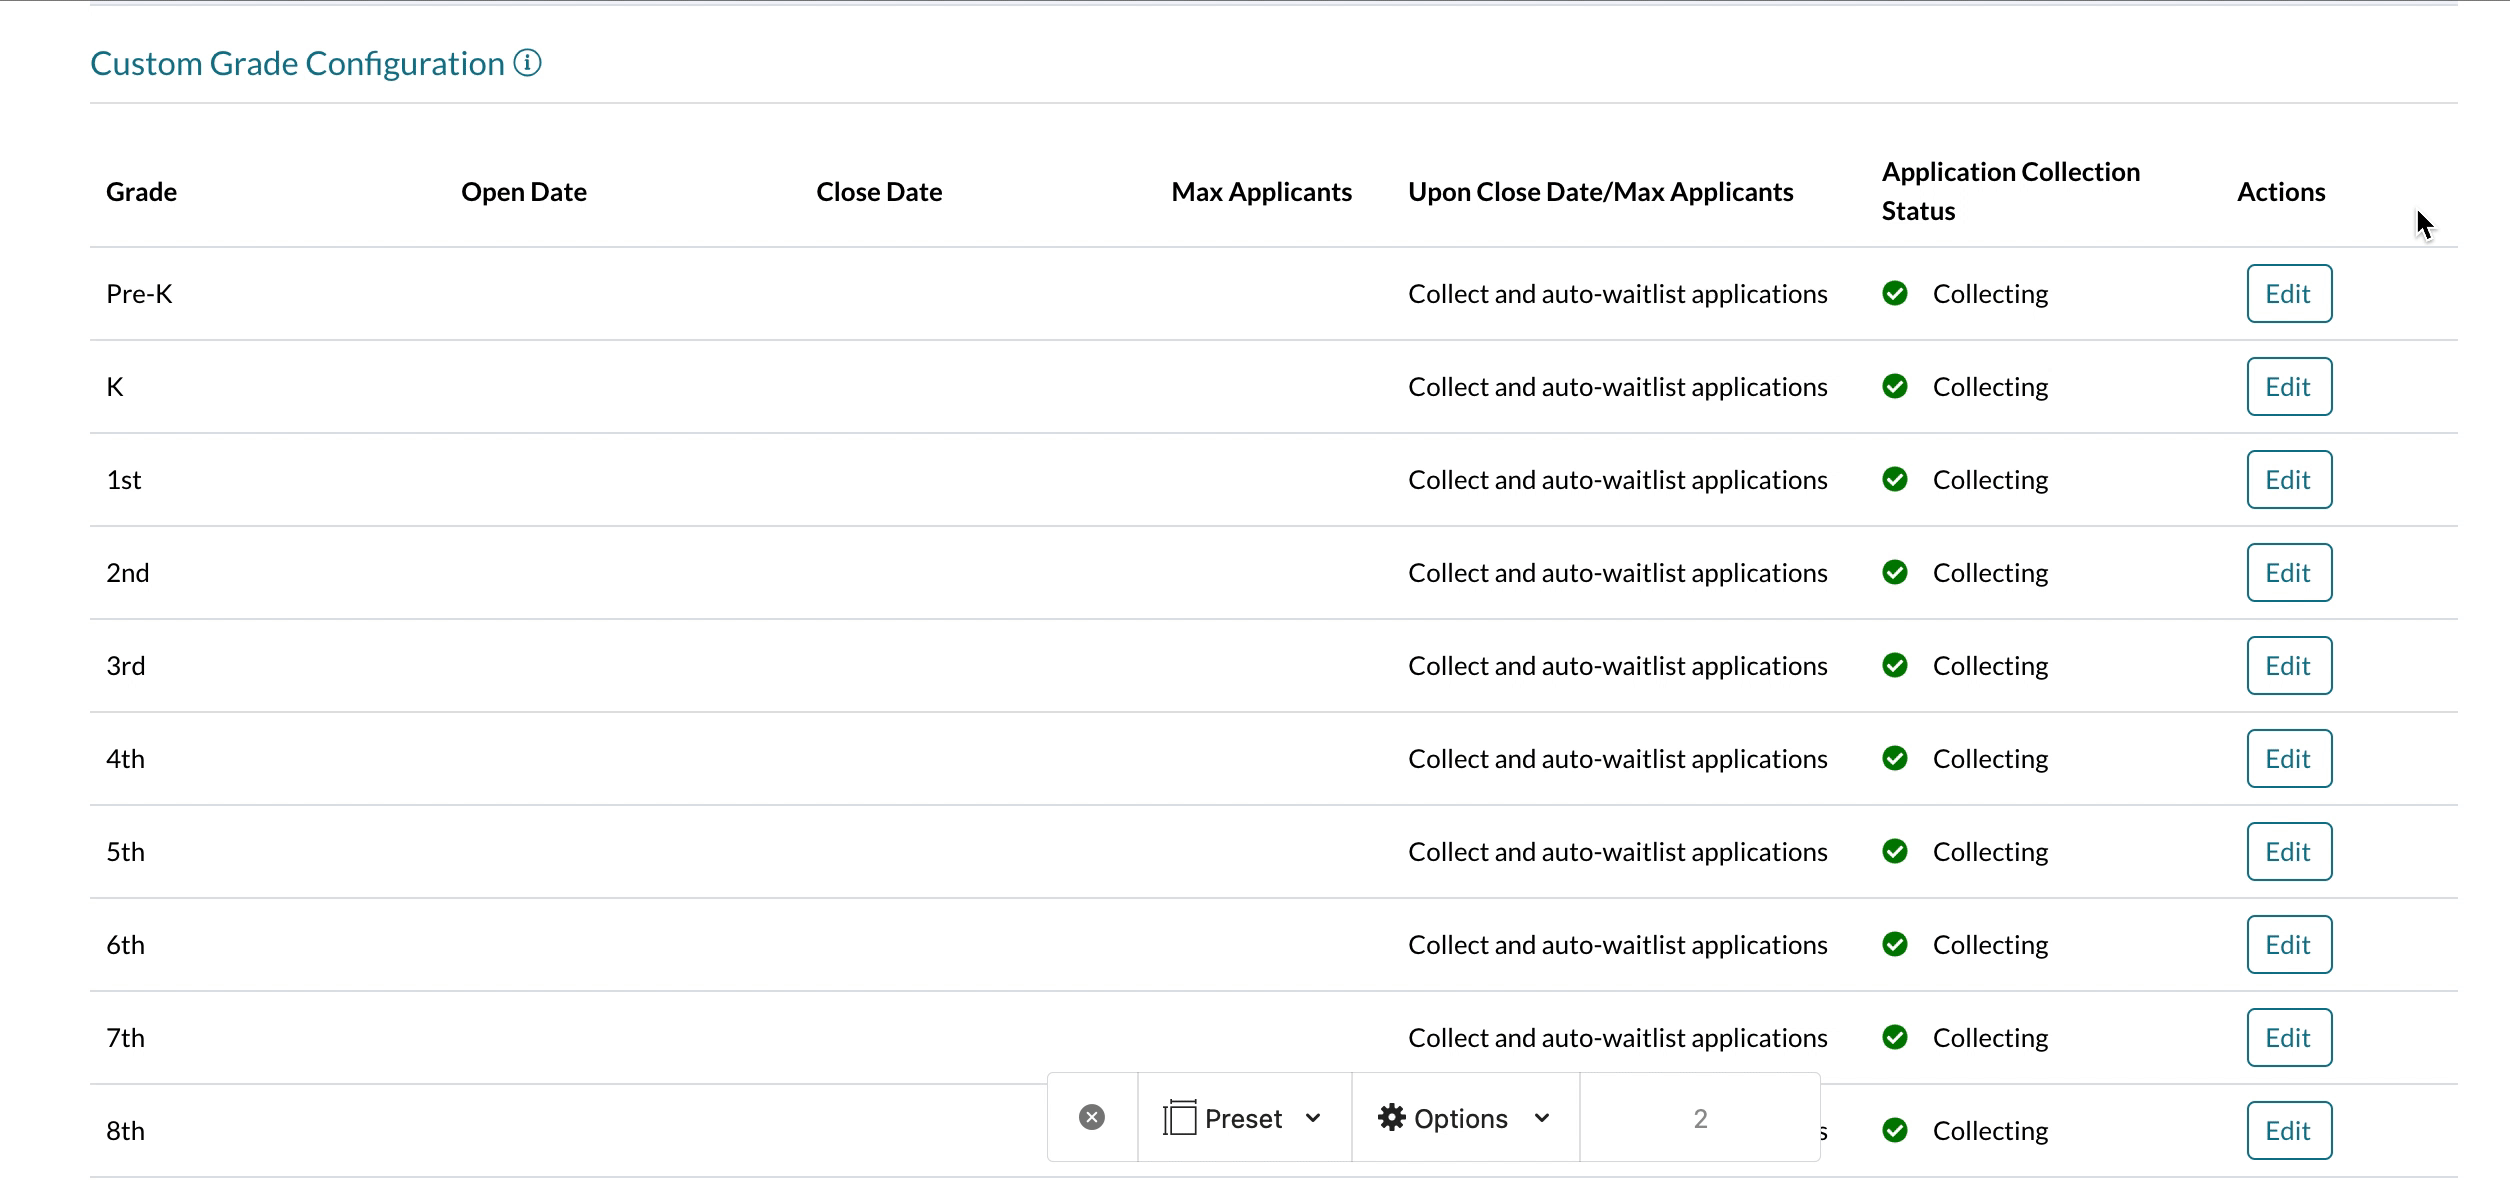Edit the K grade row

click(x=2288, y=386)
